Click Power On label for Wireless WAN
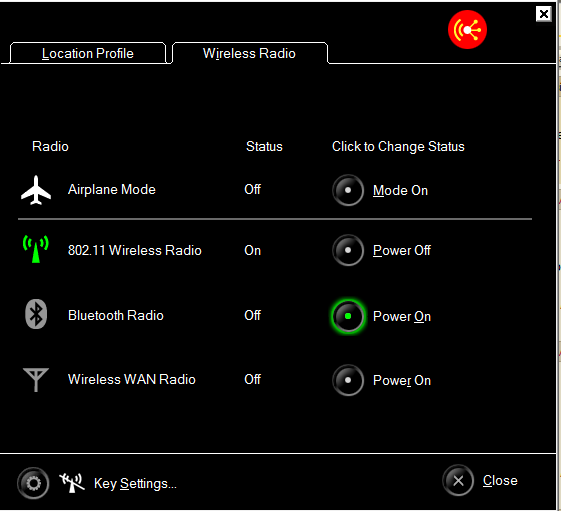The width and height of the screenshot is (561, 511). 402,380
